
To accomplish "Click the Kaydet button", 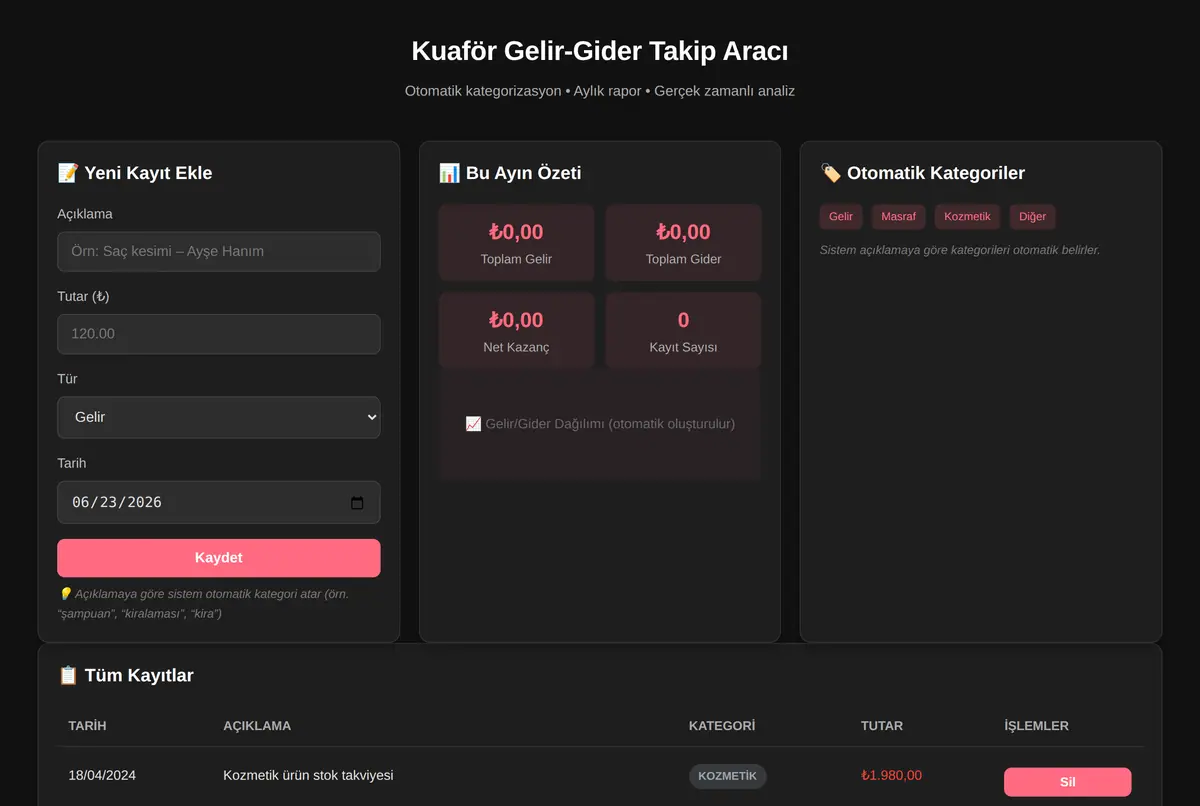I will click(x=219, y=558).
